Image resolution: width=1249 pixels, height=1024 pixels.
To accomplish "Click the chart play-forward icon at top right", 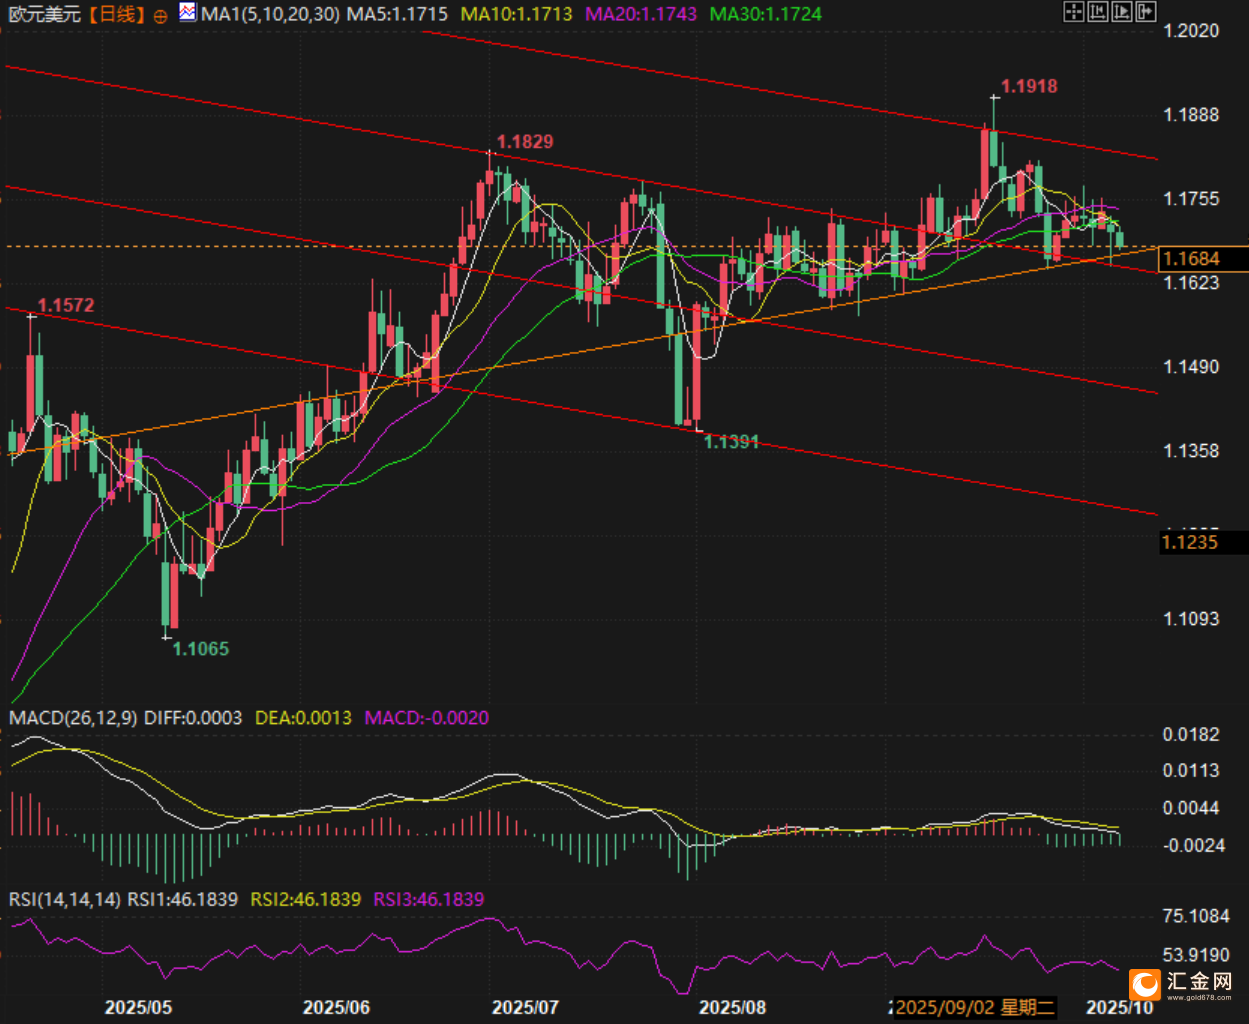I will tap(1122, 11).
